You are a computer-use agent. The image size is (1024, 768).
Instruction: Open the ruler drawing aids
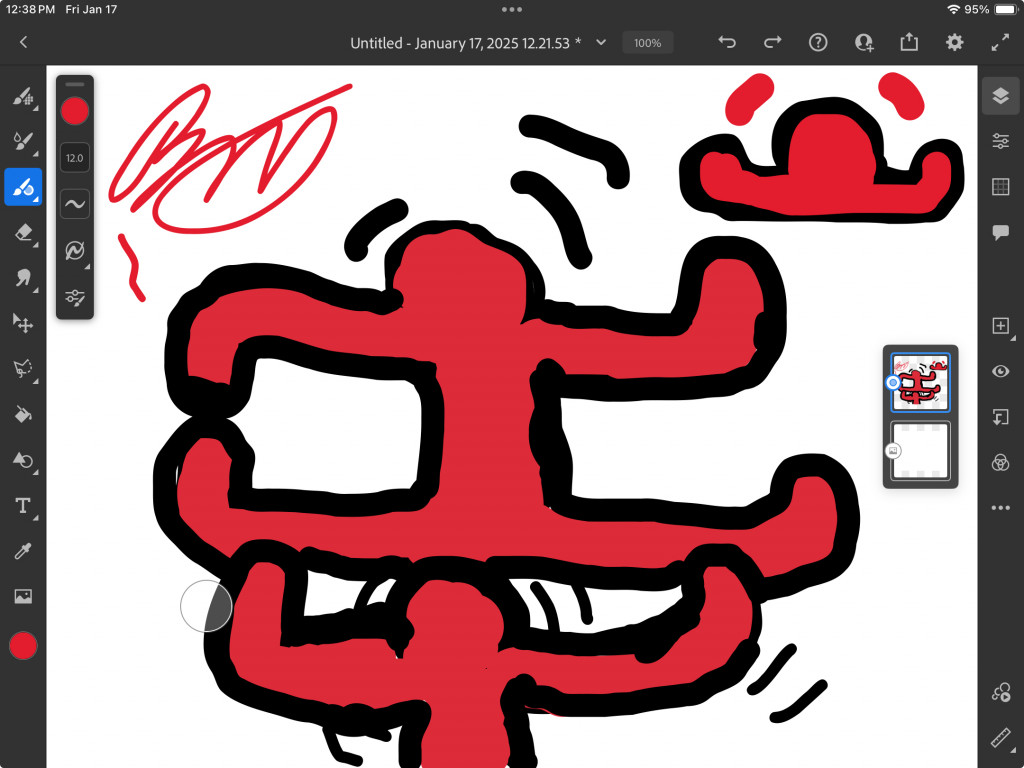(1000, 738)
